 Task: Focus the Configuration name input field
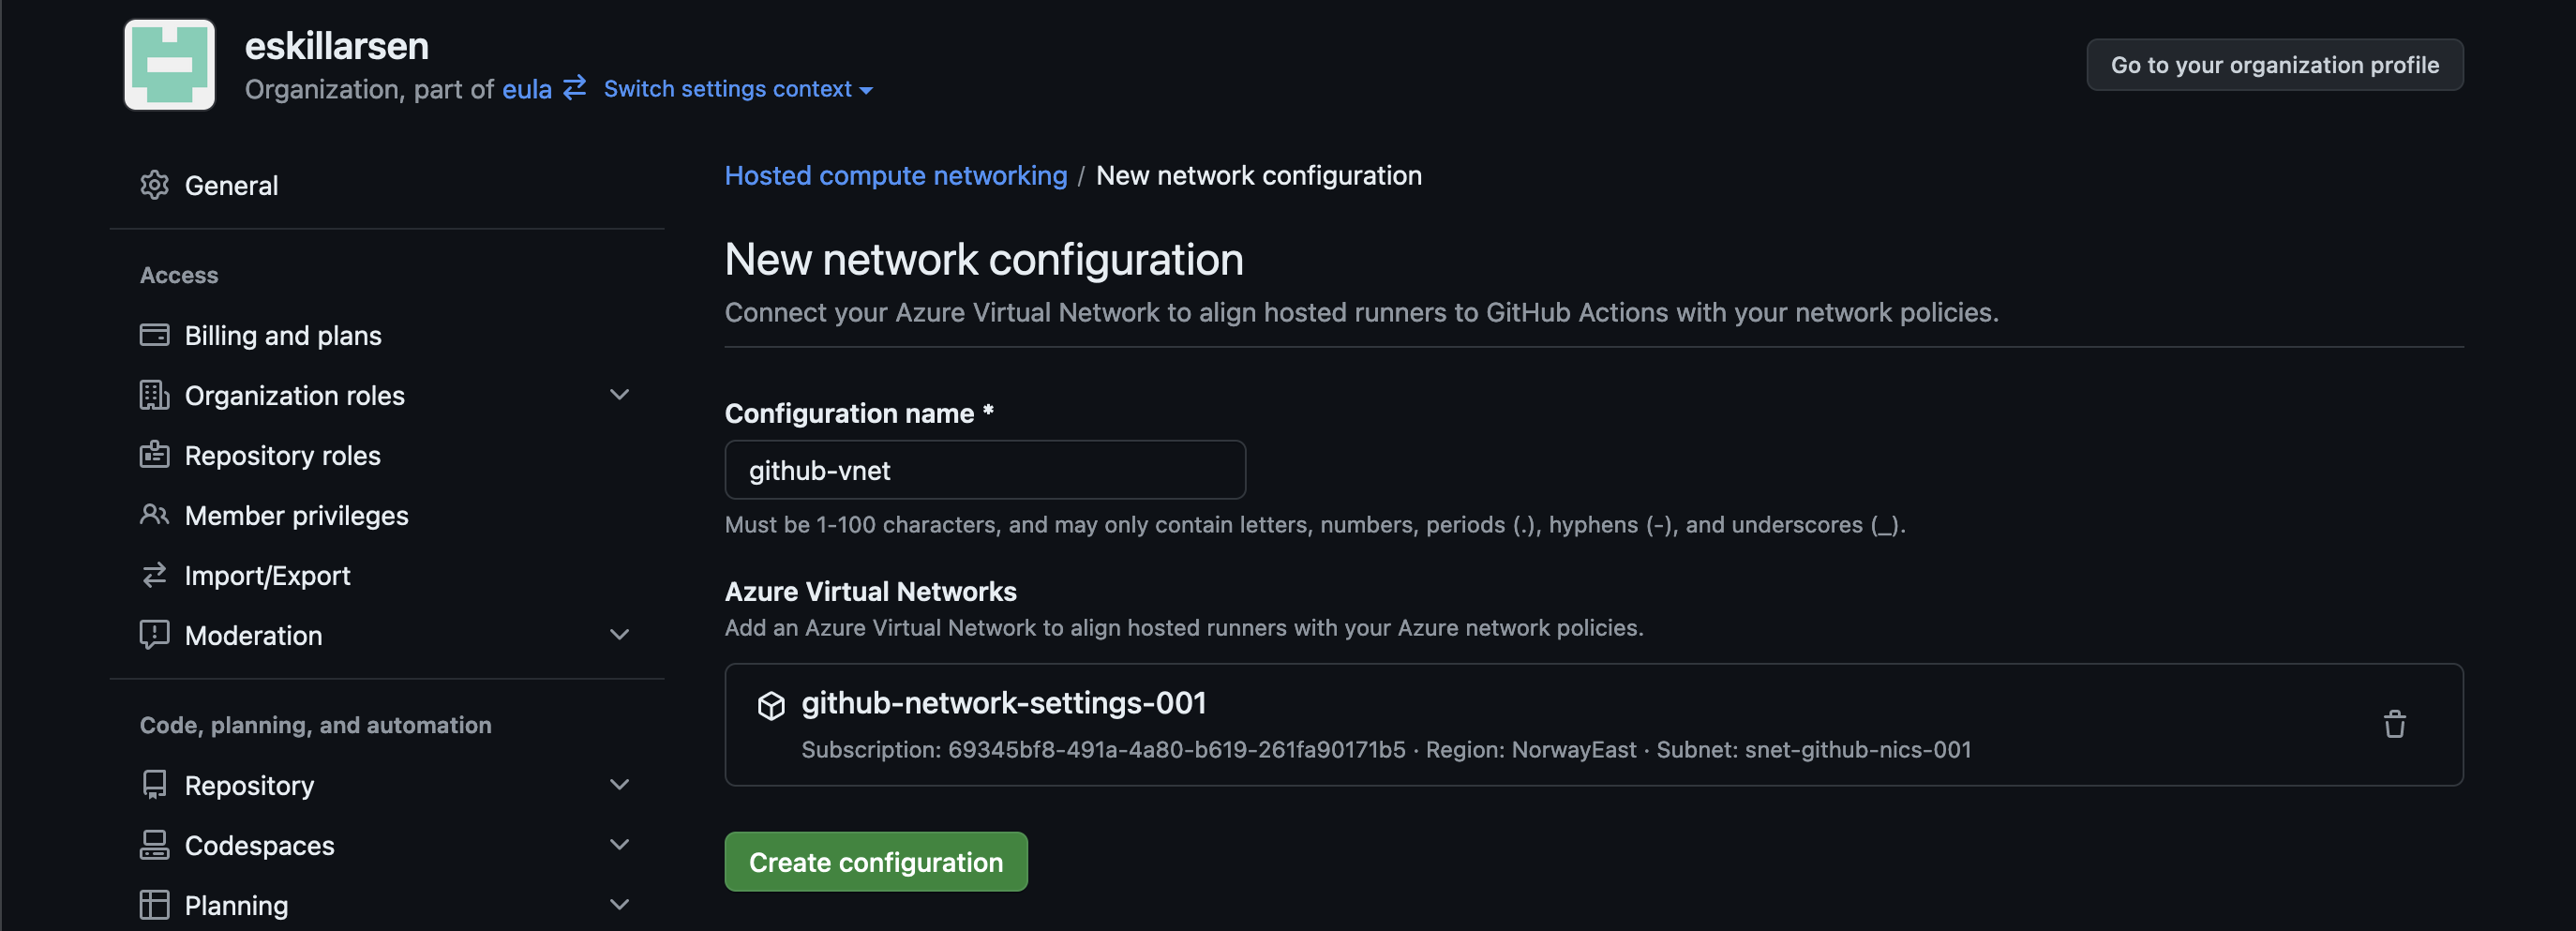tap(984, 470)
